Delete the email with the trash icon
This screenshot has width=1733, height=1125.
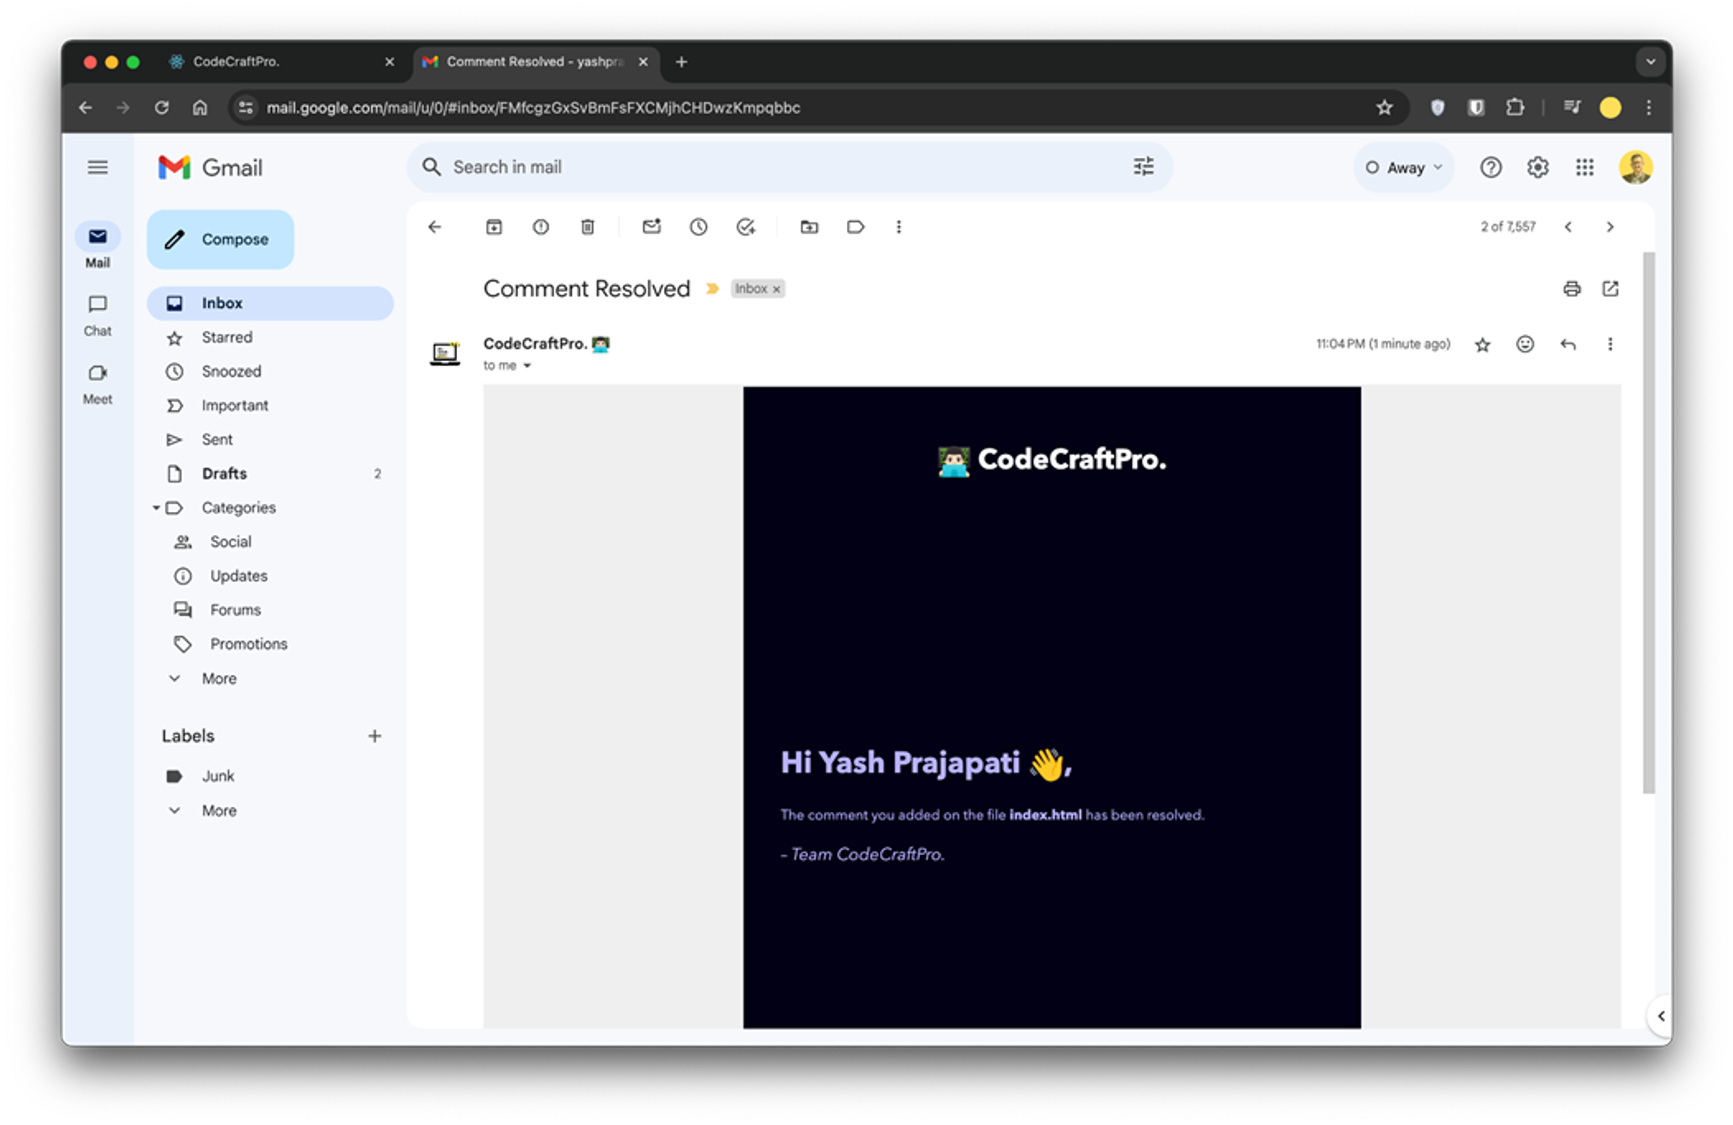pyautogui.click(x=588, y=227)
